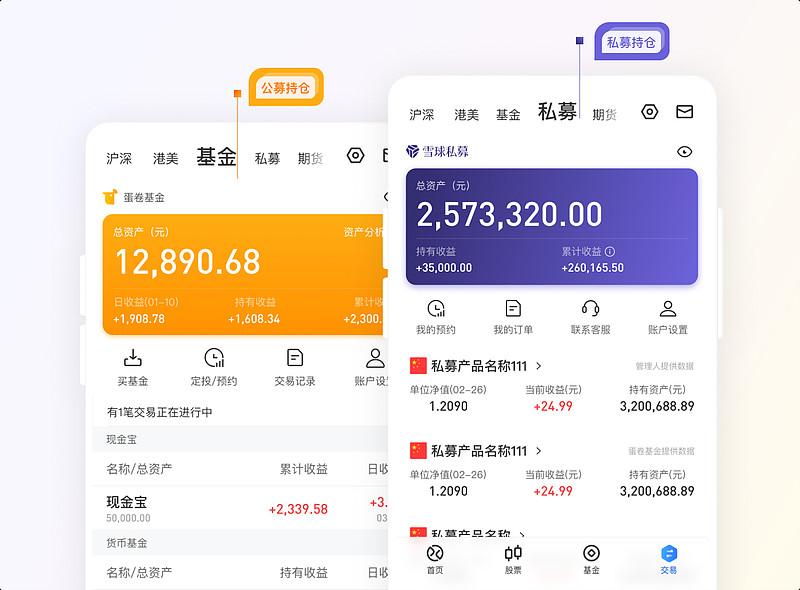800x590 pixels.
Task: Select the 买基金 download-style icon
Action: tap(132, 356)
